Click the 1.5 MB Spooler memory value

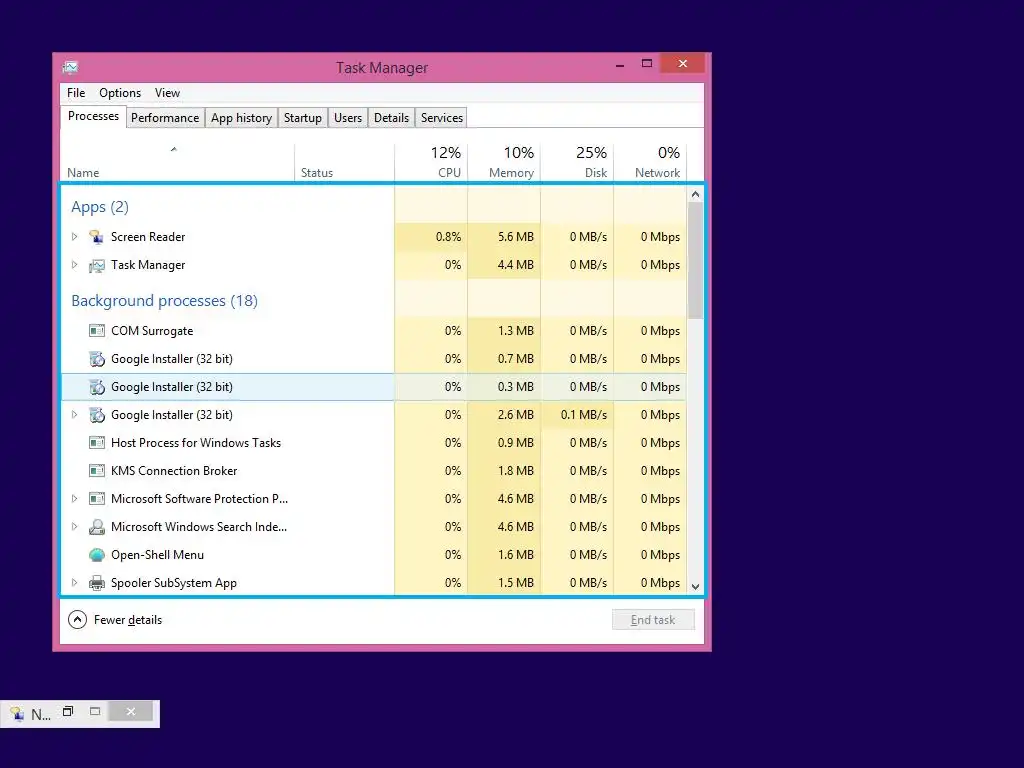(x=515, y=583)
